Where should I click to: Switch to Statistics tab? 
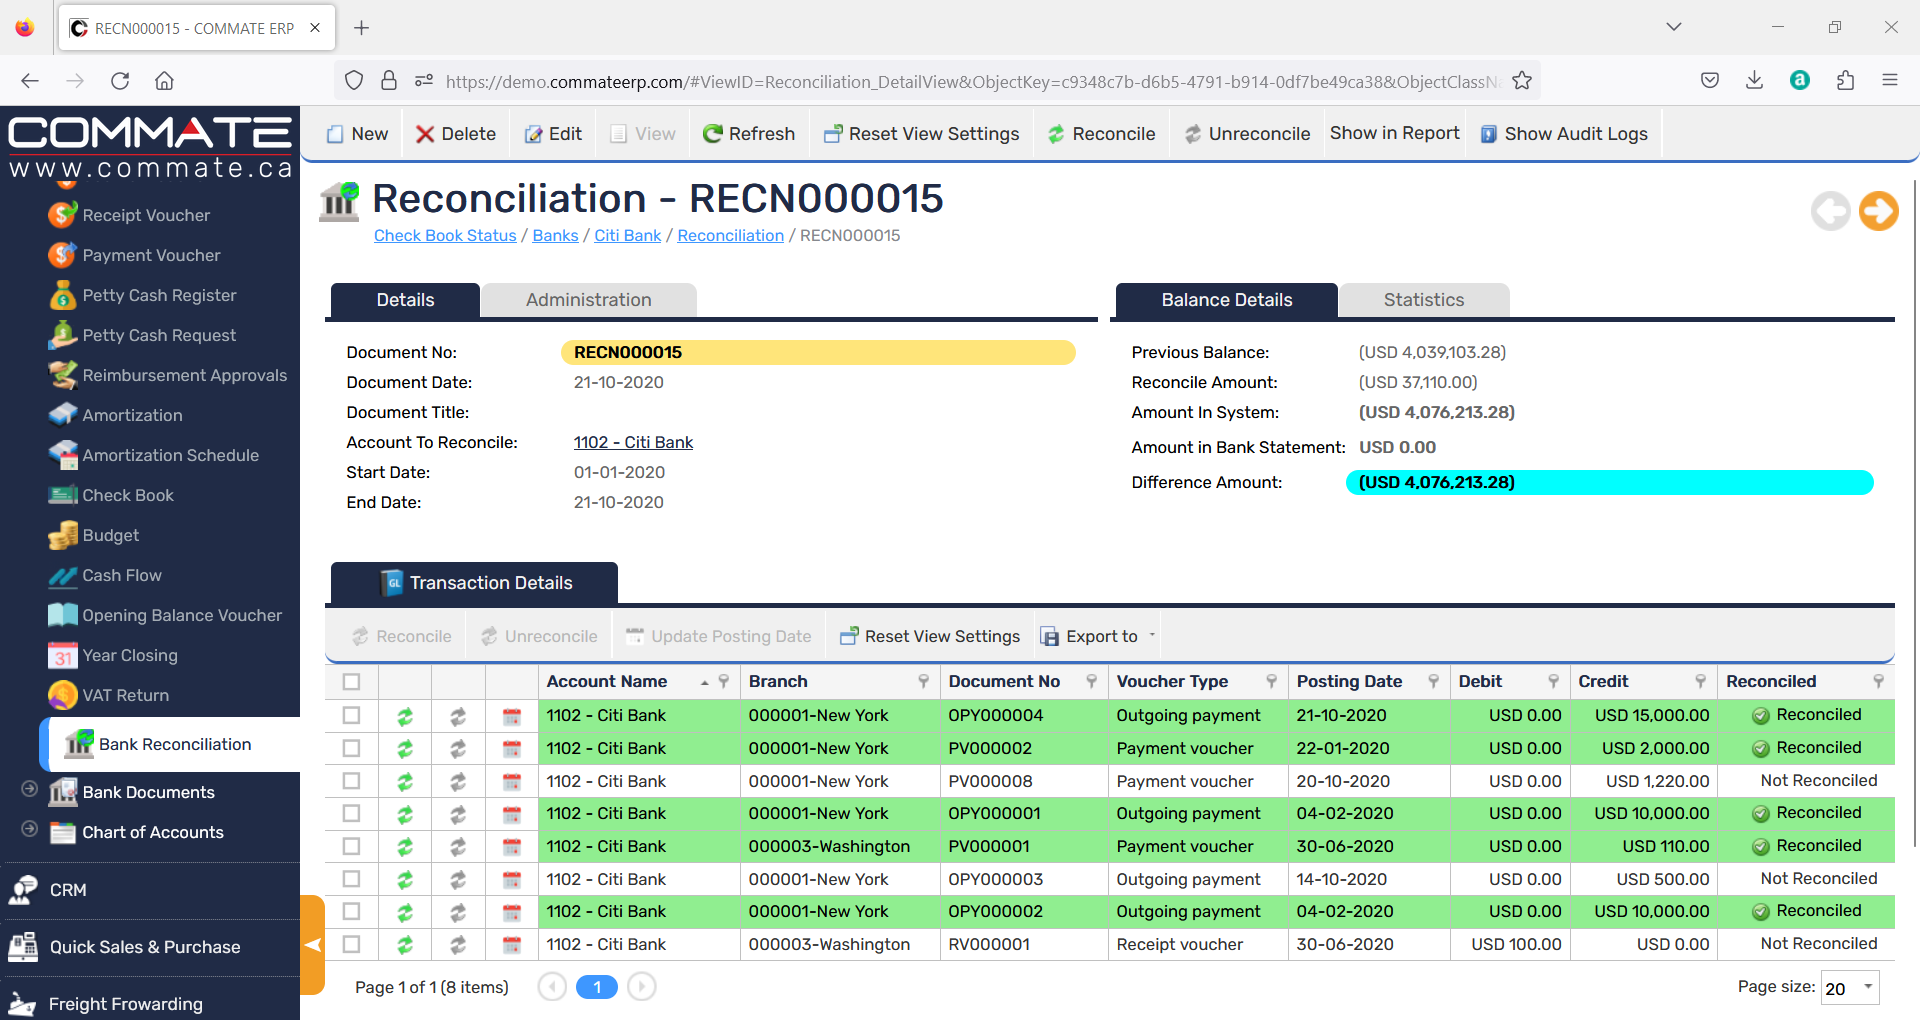(x=1423, y=300)
